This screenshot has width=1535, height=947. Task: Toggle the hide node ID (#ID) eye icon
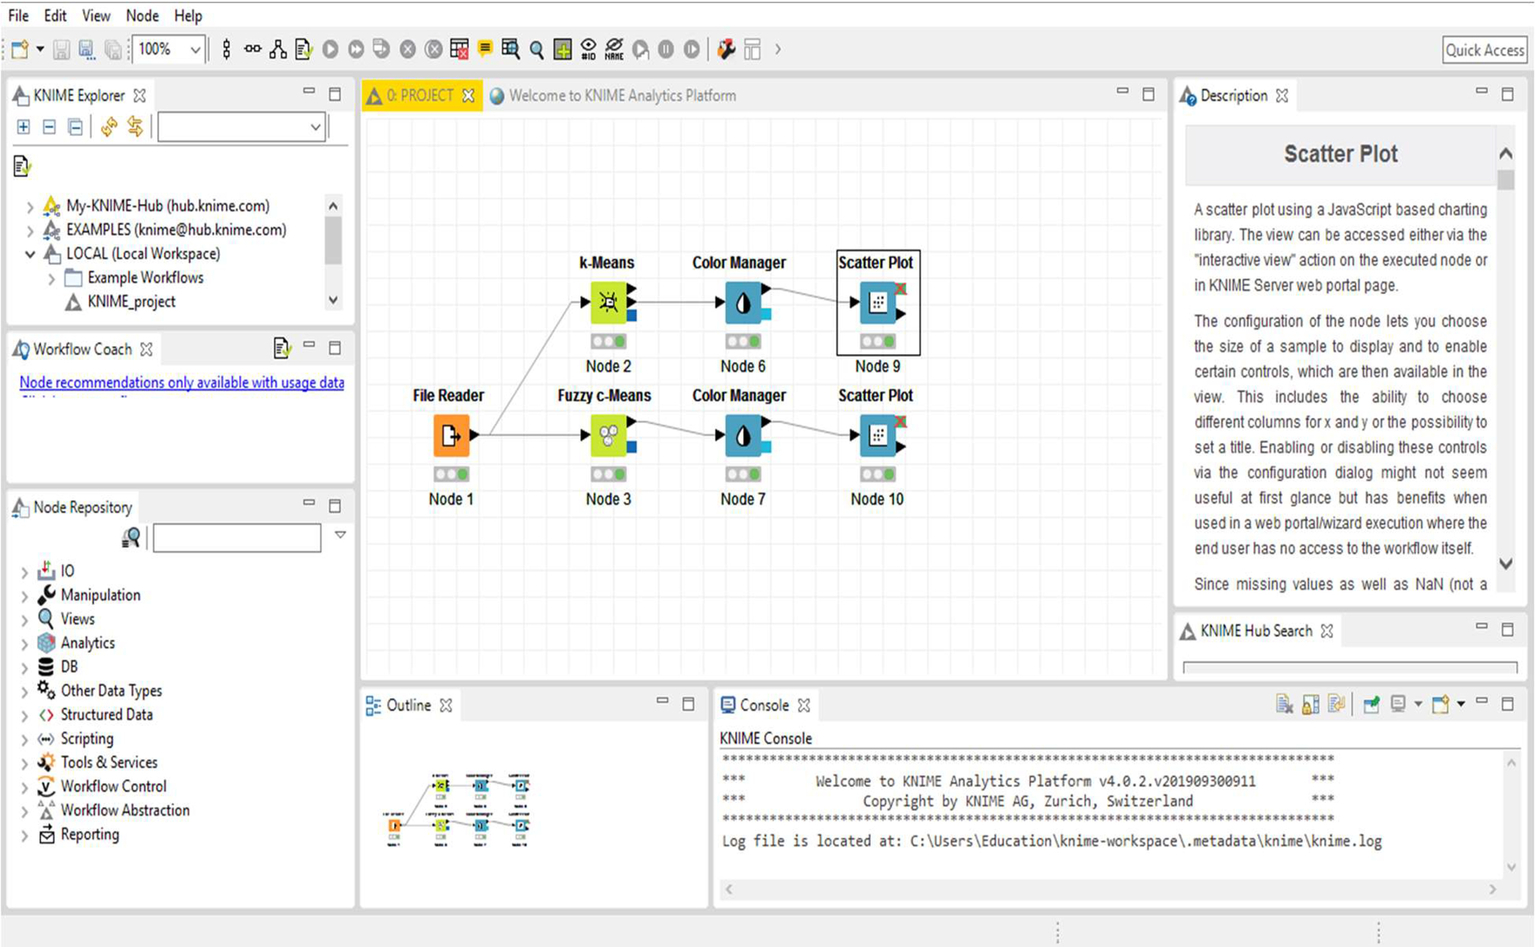tap(588, 49)
